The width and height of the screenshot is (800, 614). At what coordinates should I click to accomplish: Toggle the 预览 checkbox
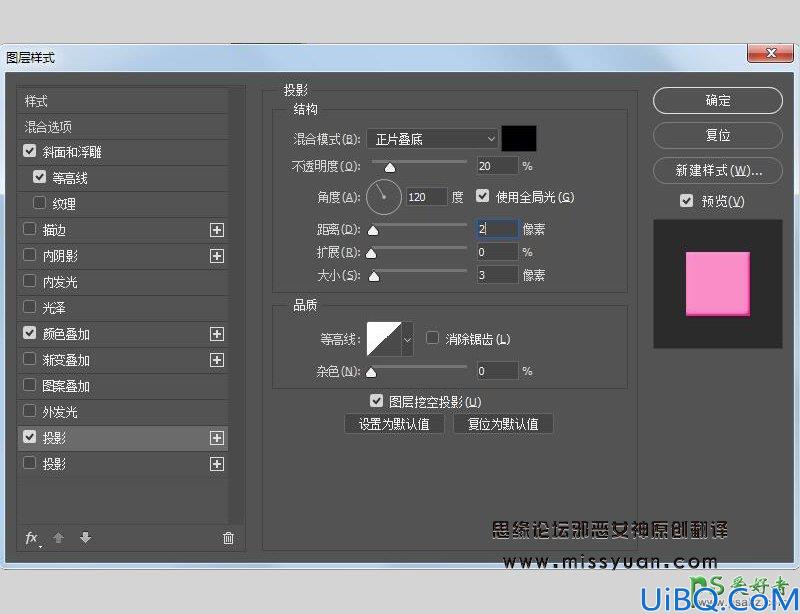point(687,201)
